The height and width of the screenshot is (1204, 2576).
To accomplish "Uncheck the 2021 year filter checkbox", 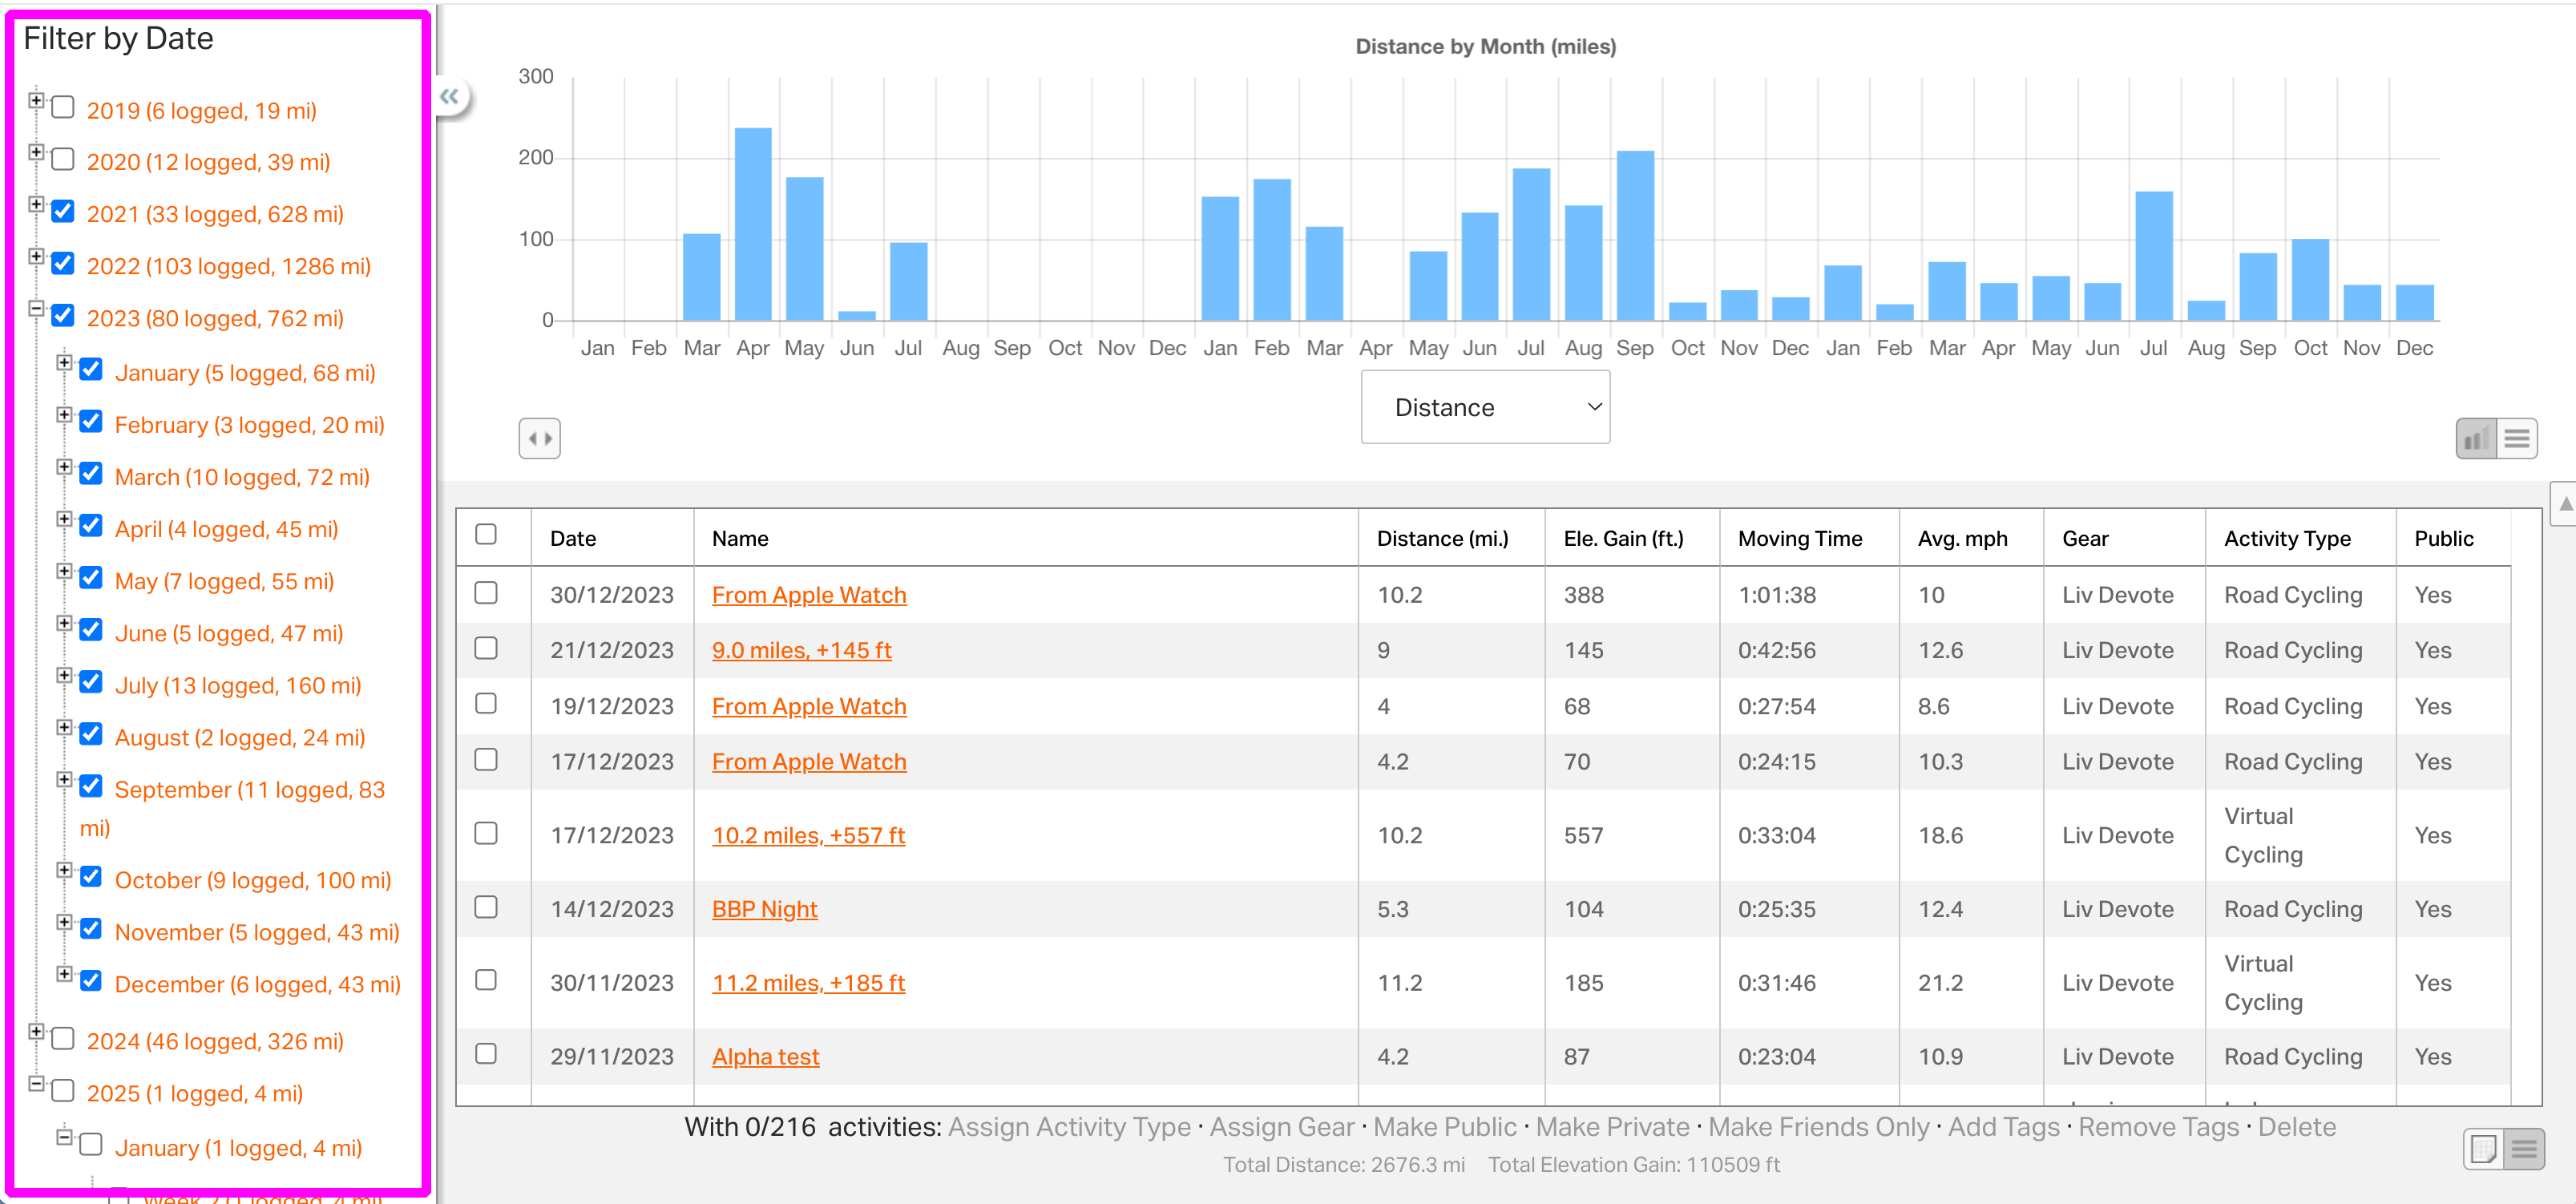I will pos(63,211).
